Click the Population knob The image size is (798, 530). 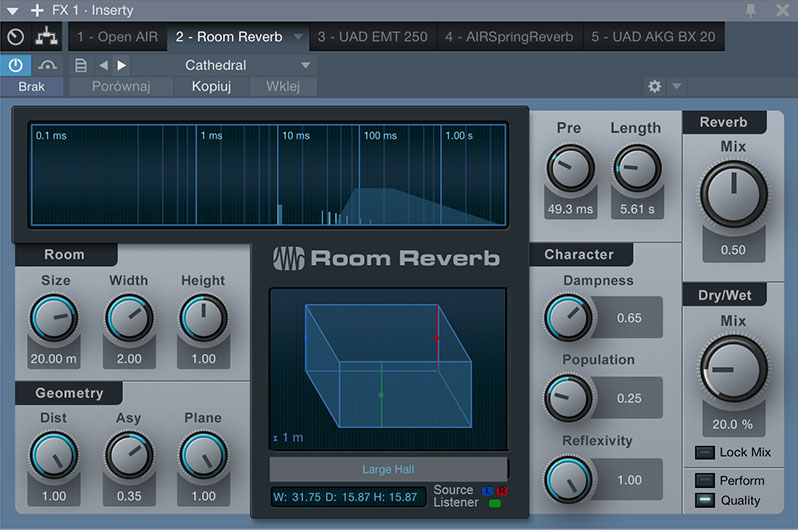pos(568,398)
